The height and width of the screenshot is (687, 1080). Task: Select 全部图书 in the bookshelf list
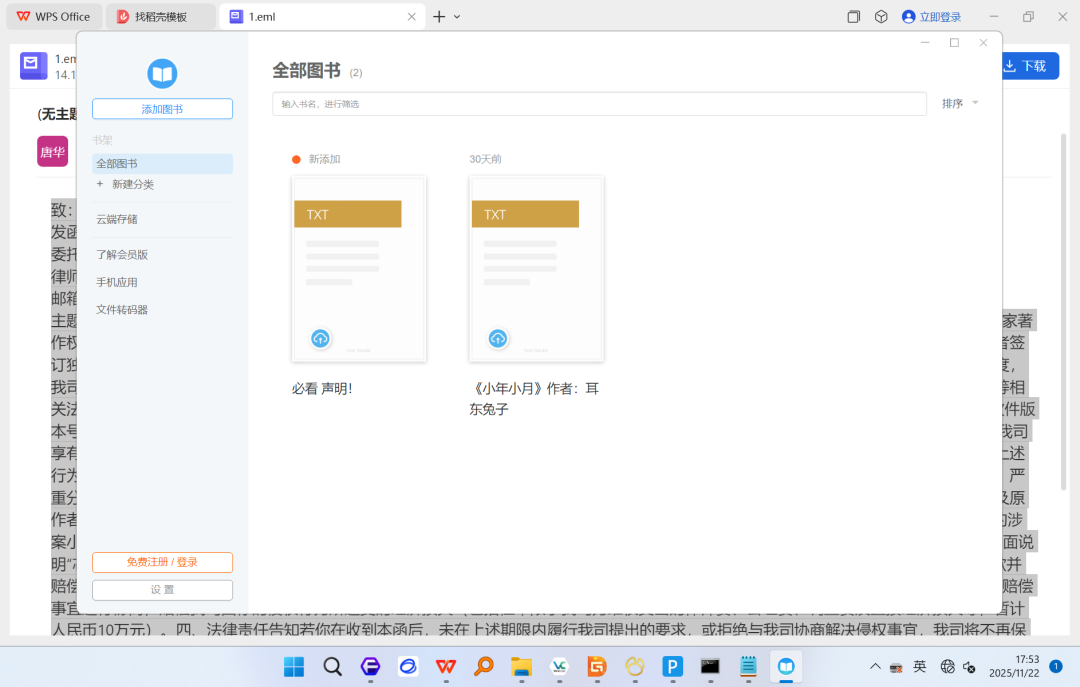click(x=163, y=163)
